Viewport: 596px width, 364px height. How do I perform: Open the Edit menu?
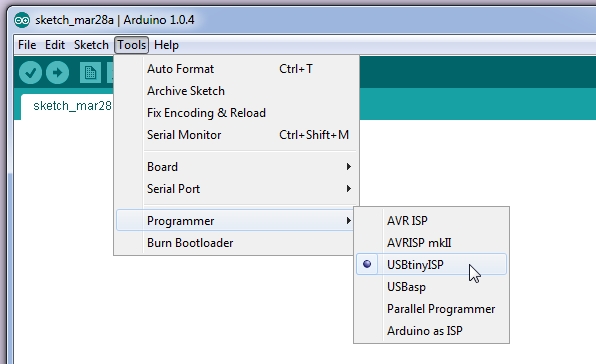55,45
